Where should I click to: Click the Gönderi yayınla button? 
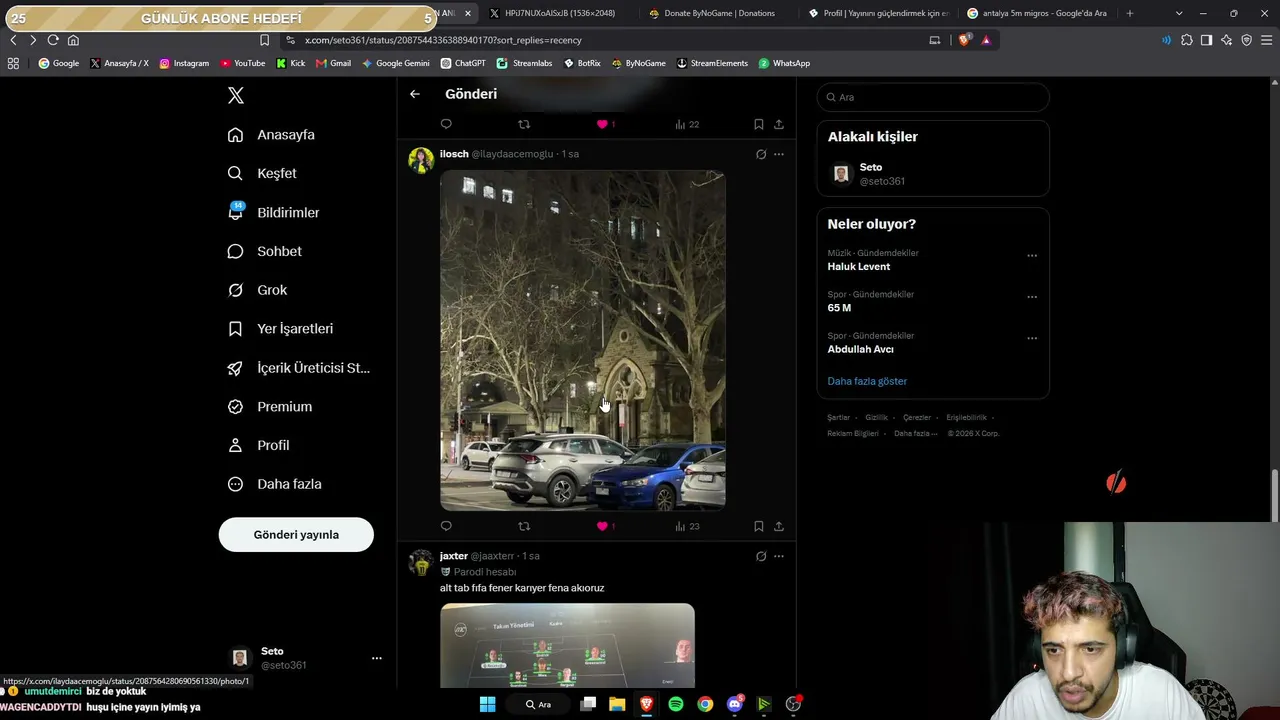pyautogui.click(x=296, y=535)
